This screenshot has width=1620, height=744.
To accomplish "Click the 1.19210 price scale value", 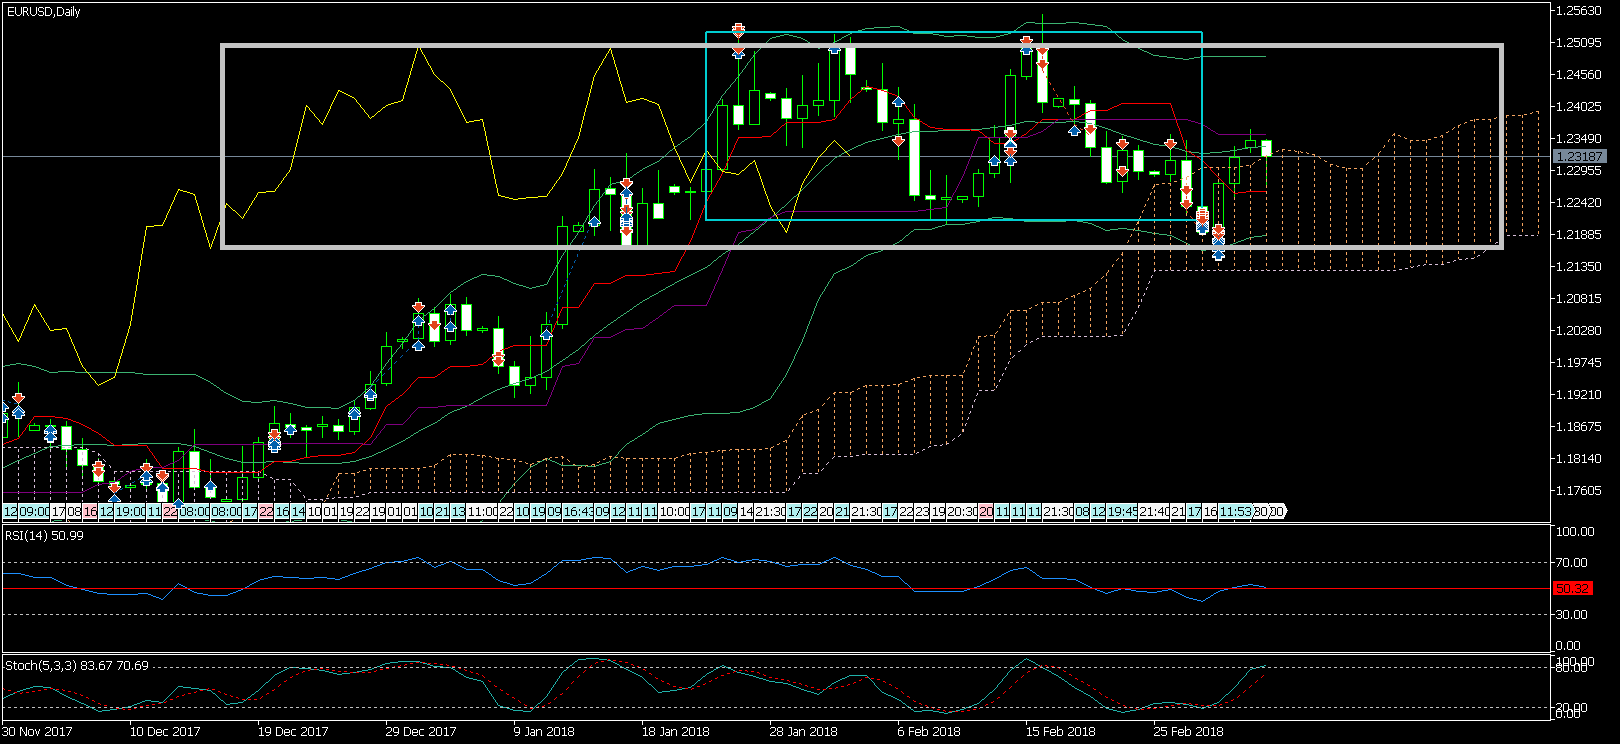I will click(1580, 395).
